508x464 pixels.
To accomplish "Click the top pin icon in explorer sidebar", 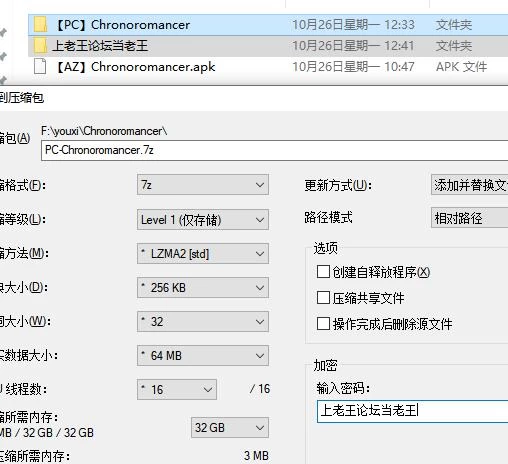I will (3, 32).
